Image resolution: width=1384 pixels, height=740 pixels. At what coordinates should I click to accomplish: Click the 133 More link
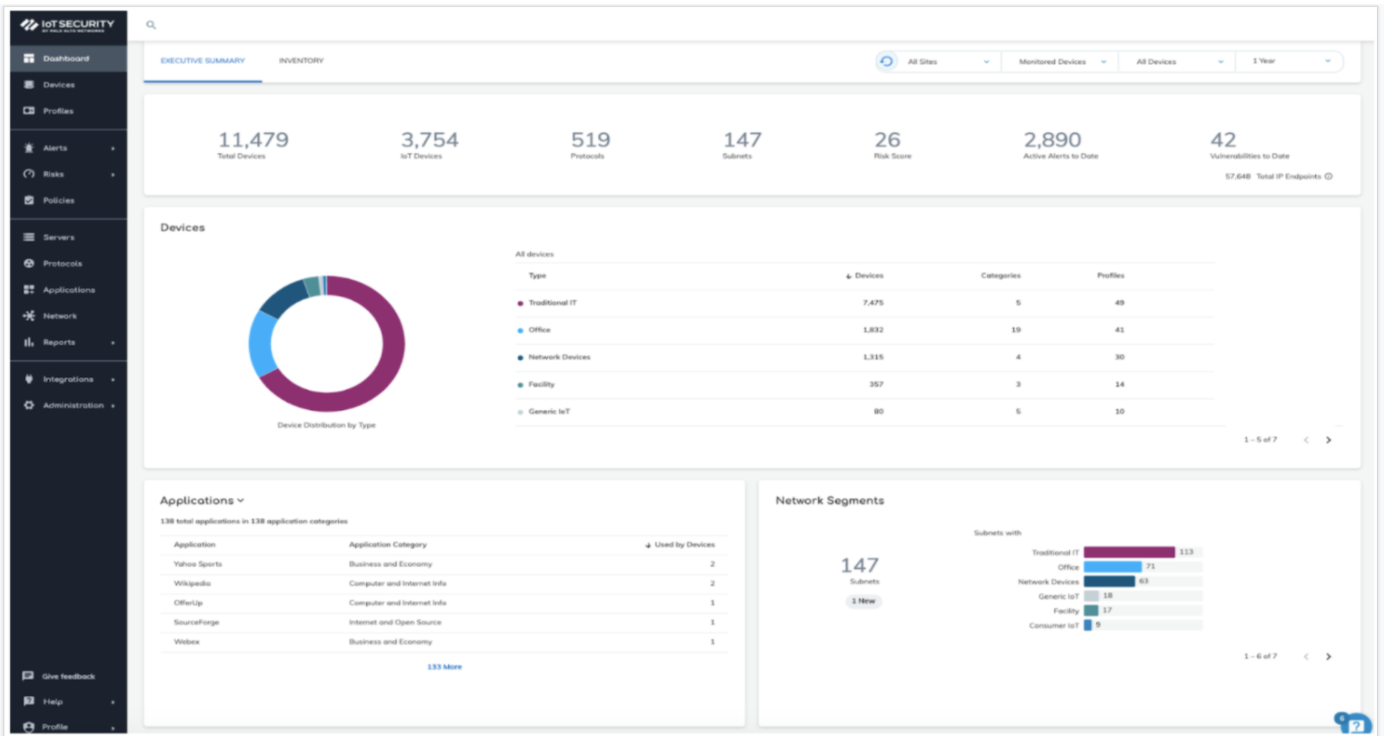(x=444, y=666)
